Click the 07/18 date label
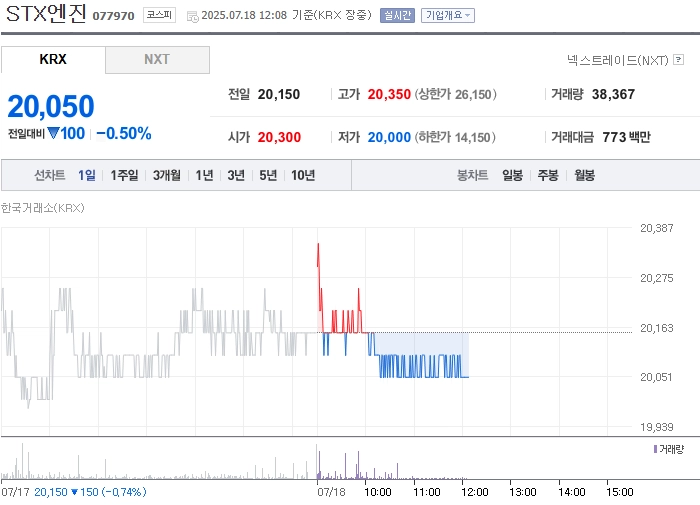The image size is (700, 505). (x=331, y=492)
